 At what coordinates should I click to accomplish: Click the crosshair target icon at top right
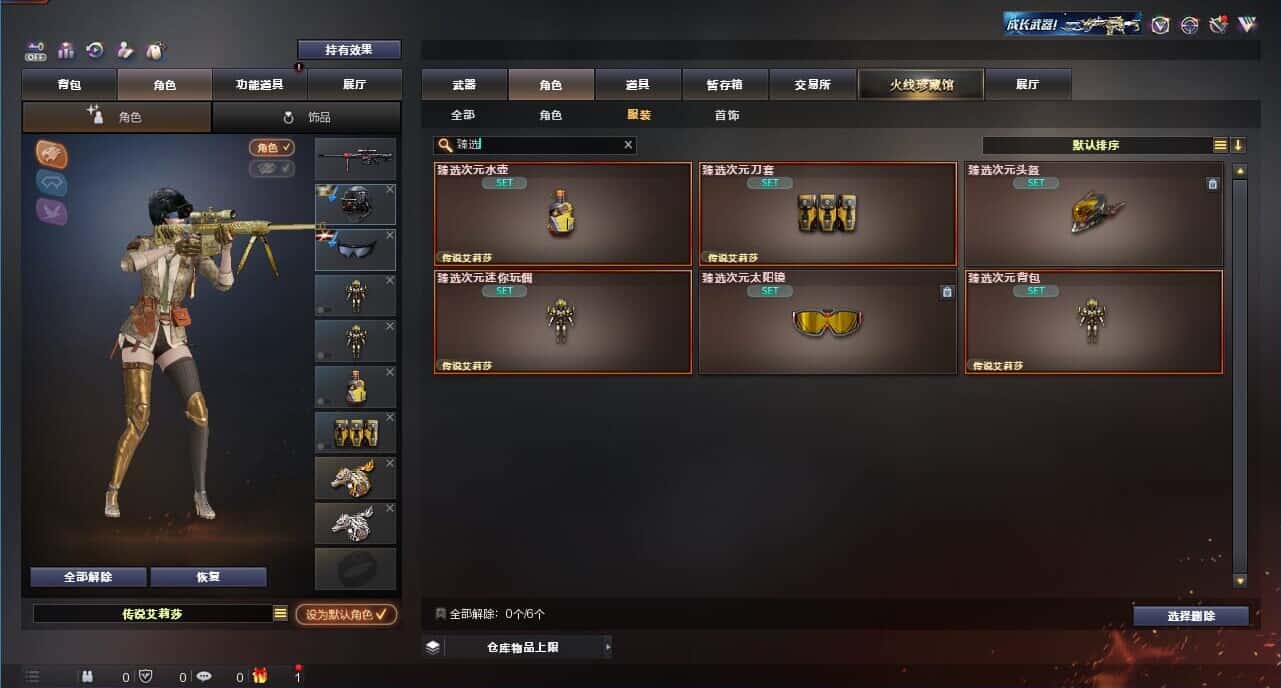(1189, 25)
